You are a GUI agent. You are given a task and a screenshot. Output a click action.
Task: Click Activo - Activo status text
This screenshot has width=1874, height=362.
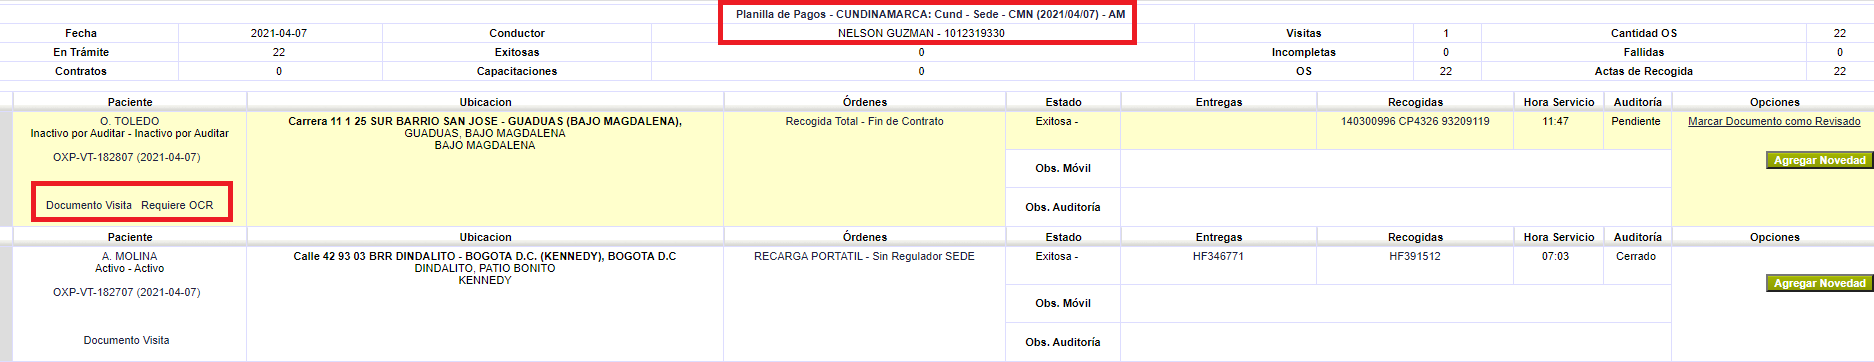click(x=129, y=268)
